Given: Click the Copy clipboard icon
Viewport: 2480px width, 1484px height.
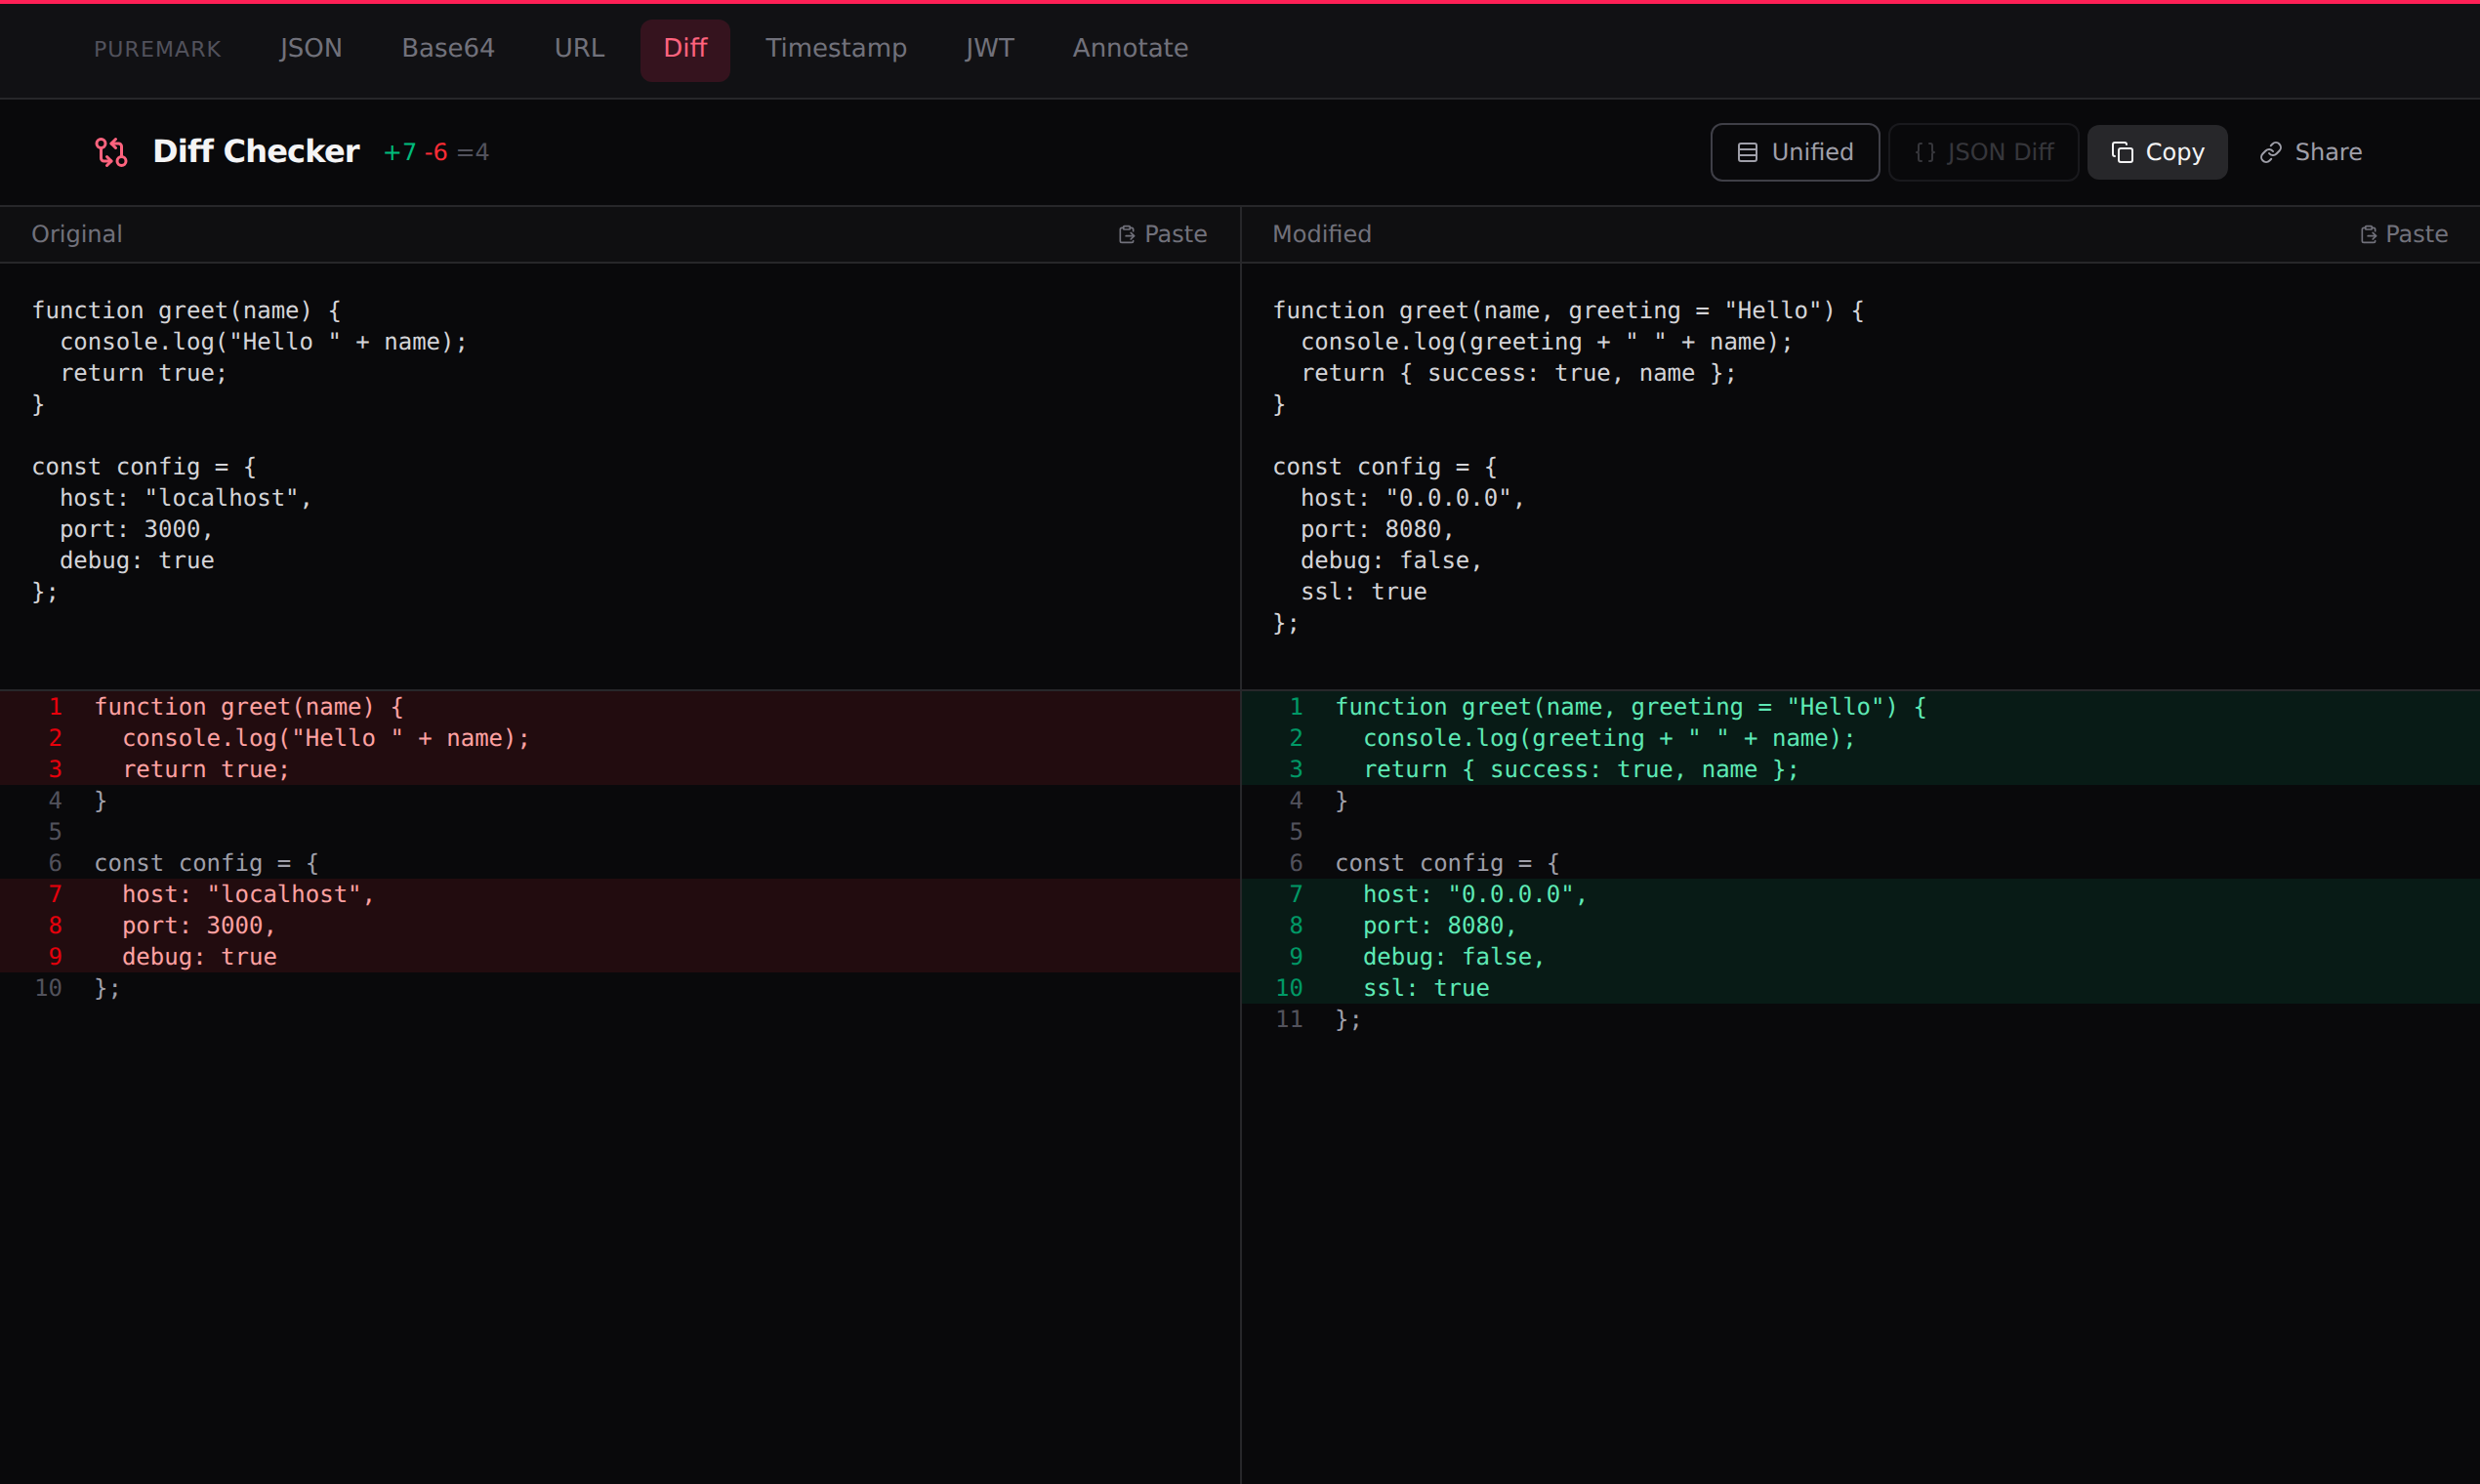Looking at the screenshot, I should point(2121,152).
